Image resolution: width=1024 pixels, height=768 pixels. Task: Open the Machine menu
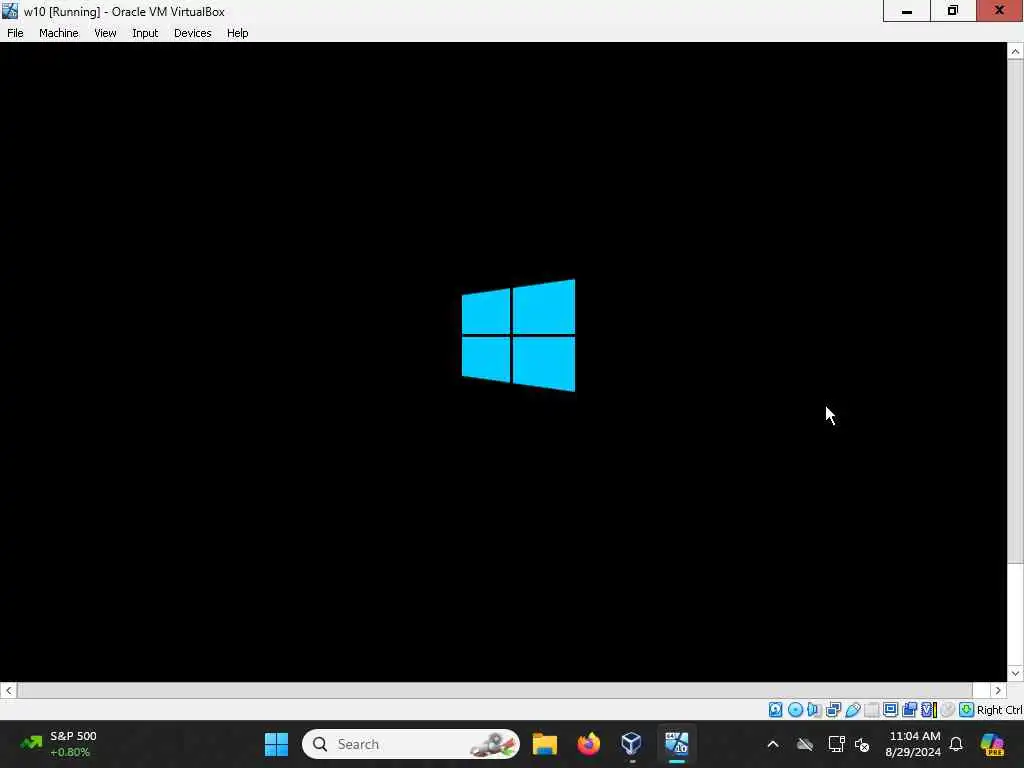click(x=58, y=33)
